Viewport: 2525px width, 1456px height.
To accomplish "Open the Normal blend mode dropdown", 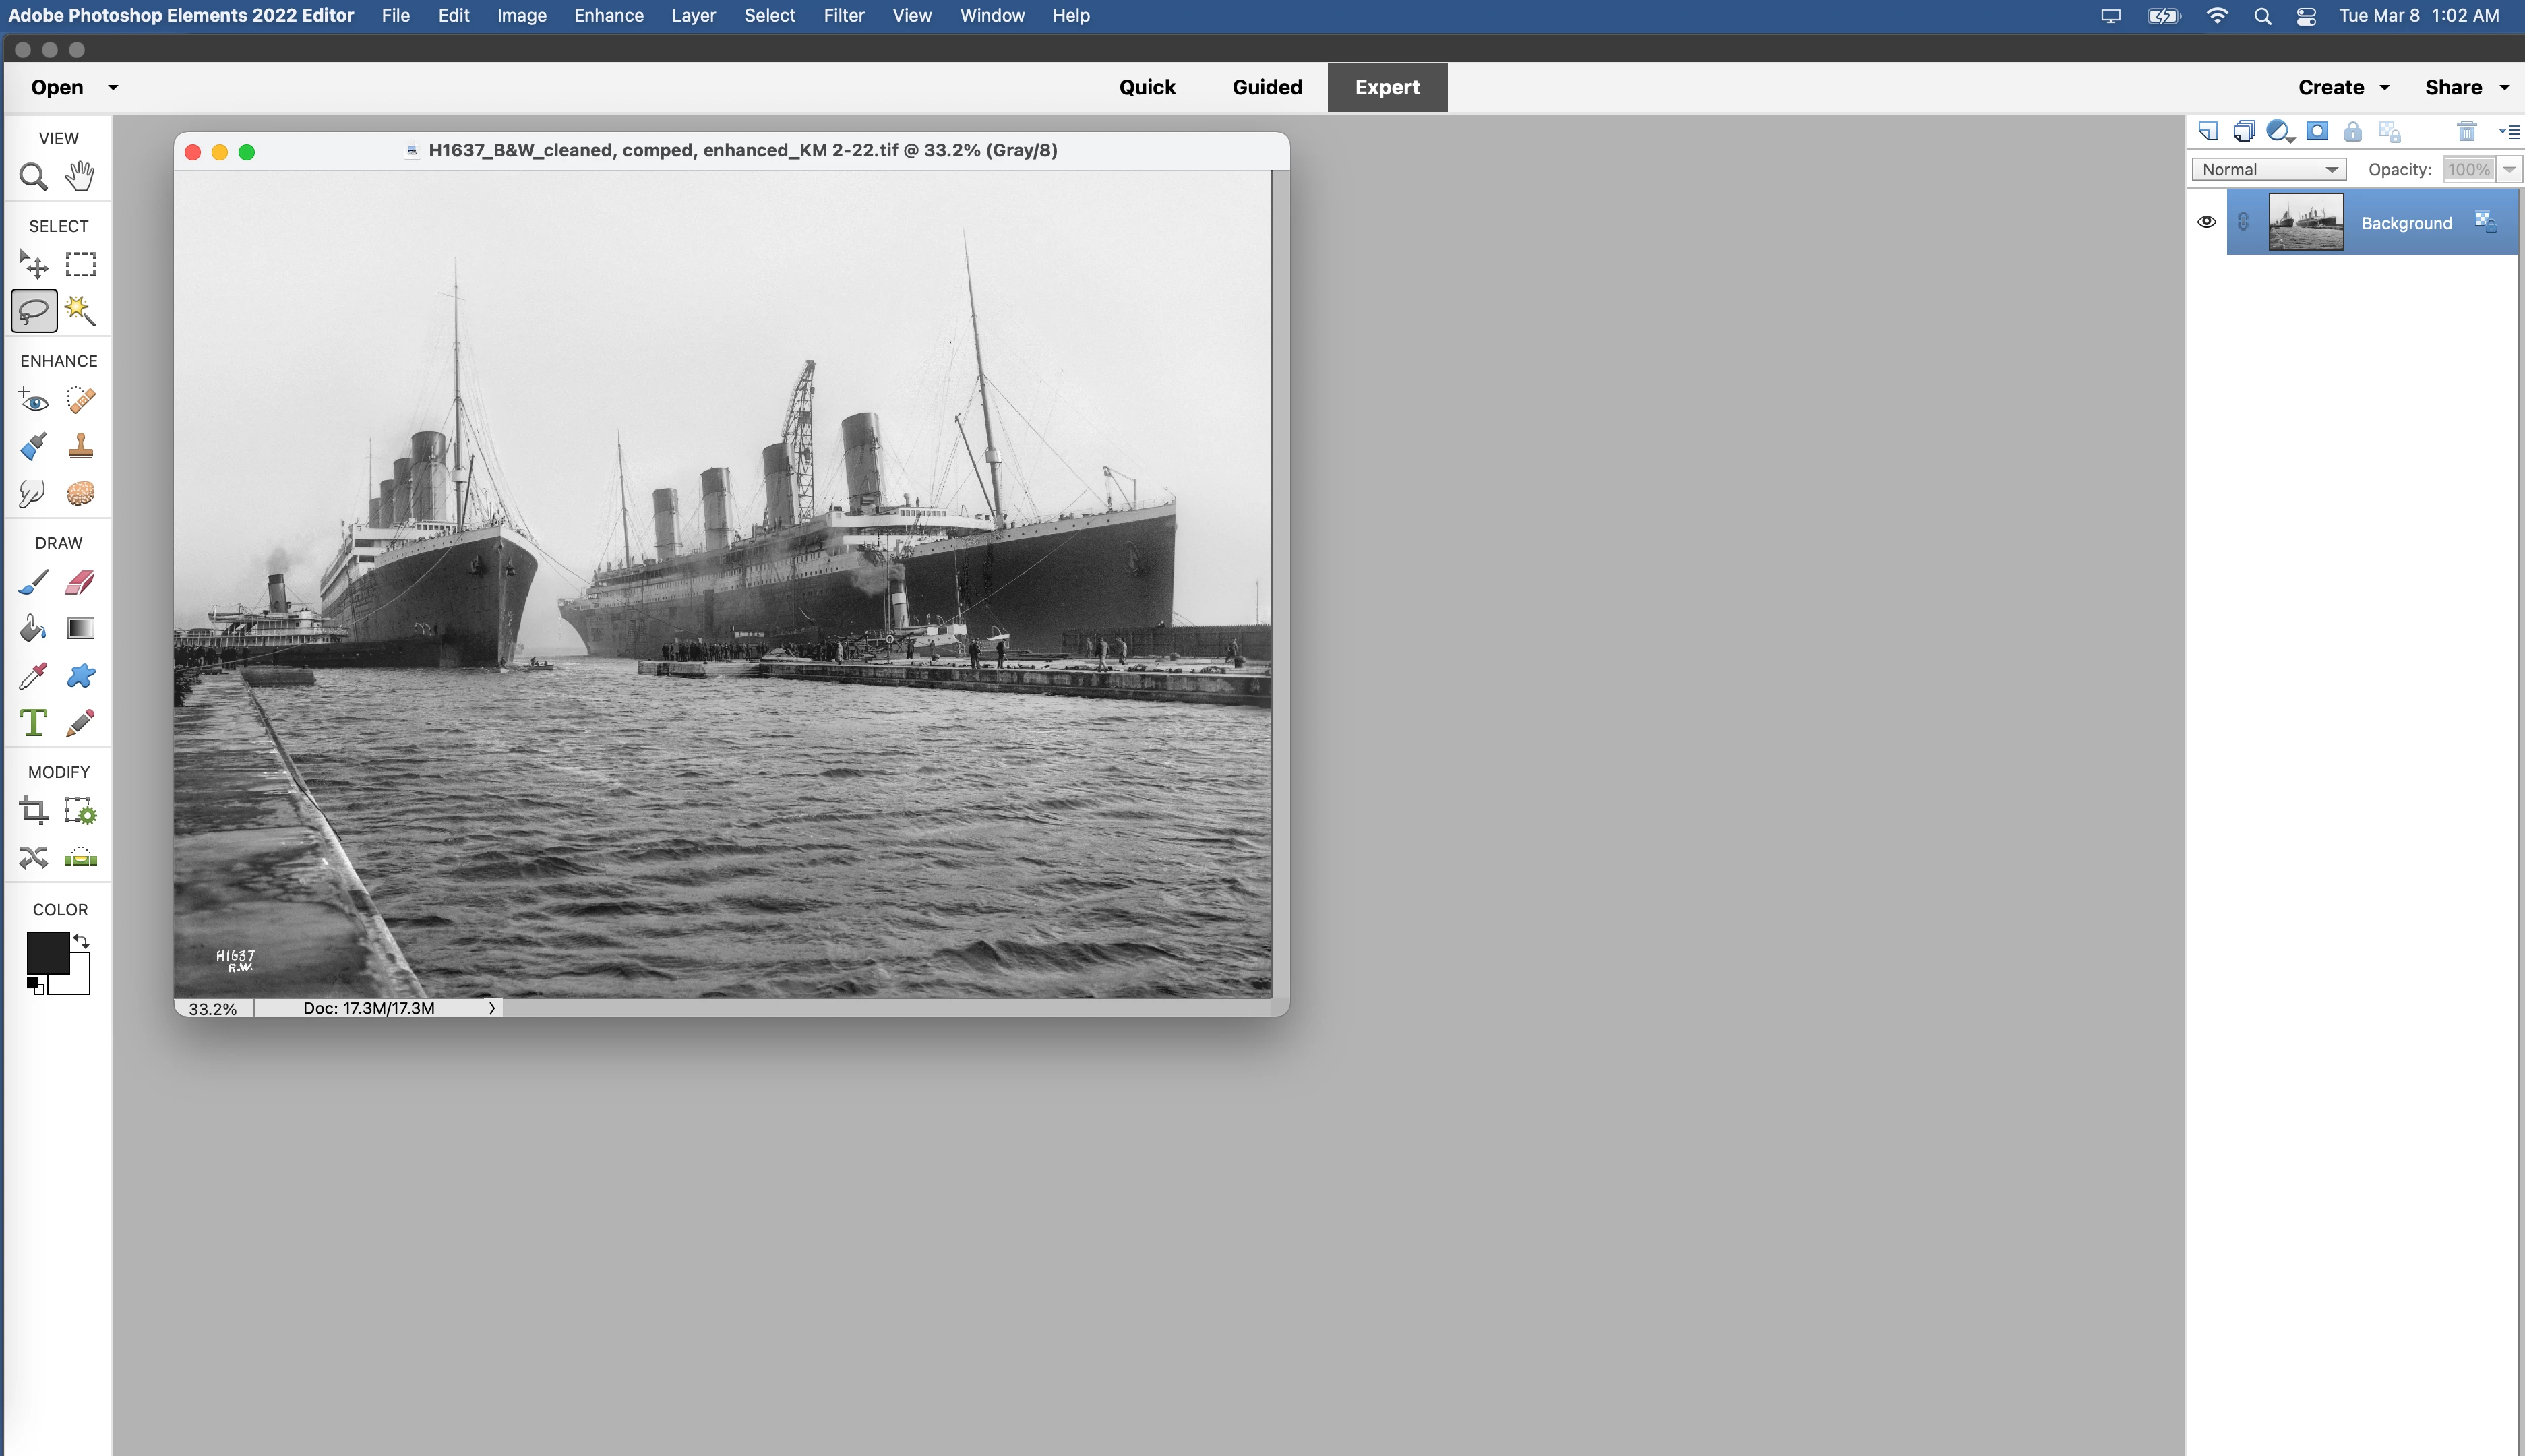I will coord(2268,169).
